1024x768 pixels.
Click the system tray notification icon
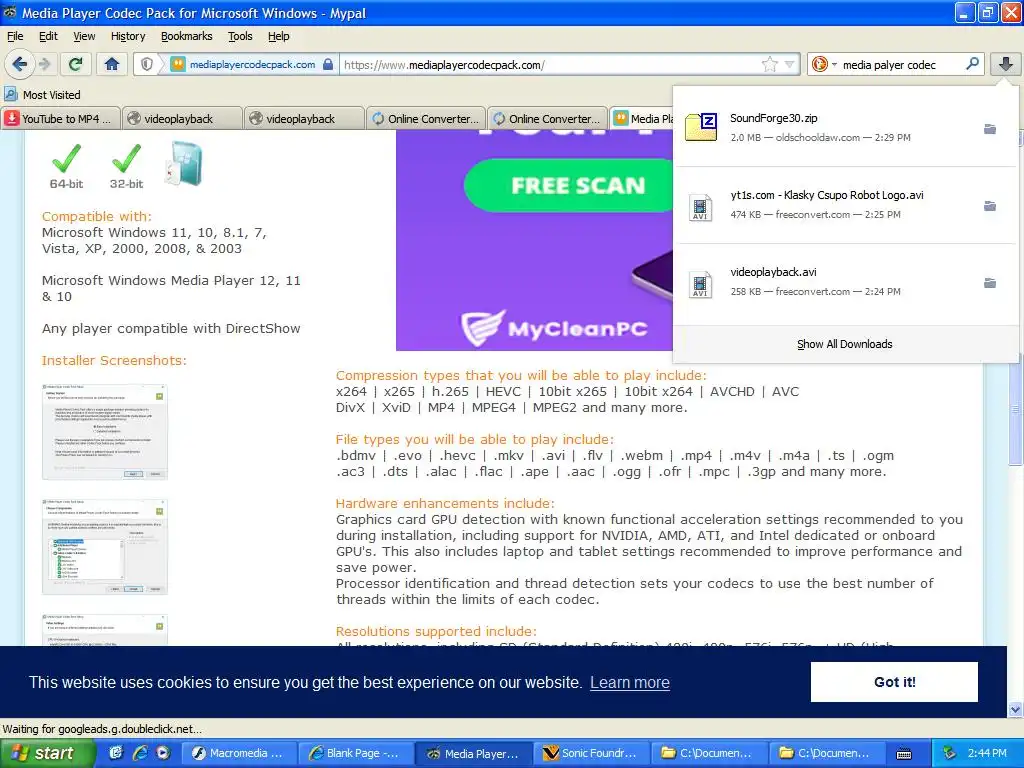pos(950,753)
